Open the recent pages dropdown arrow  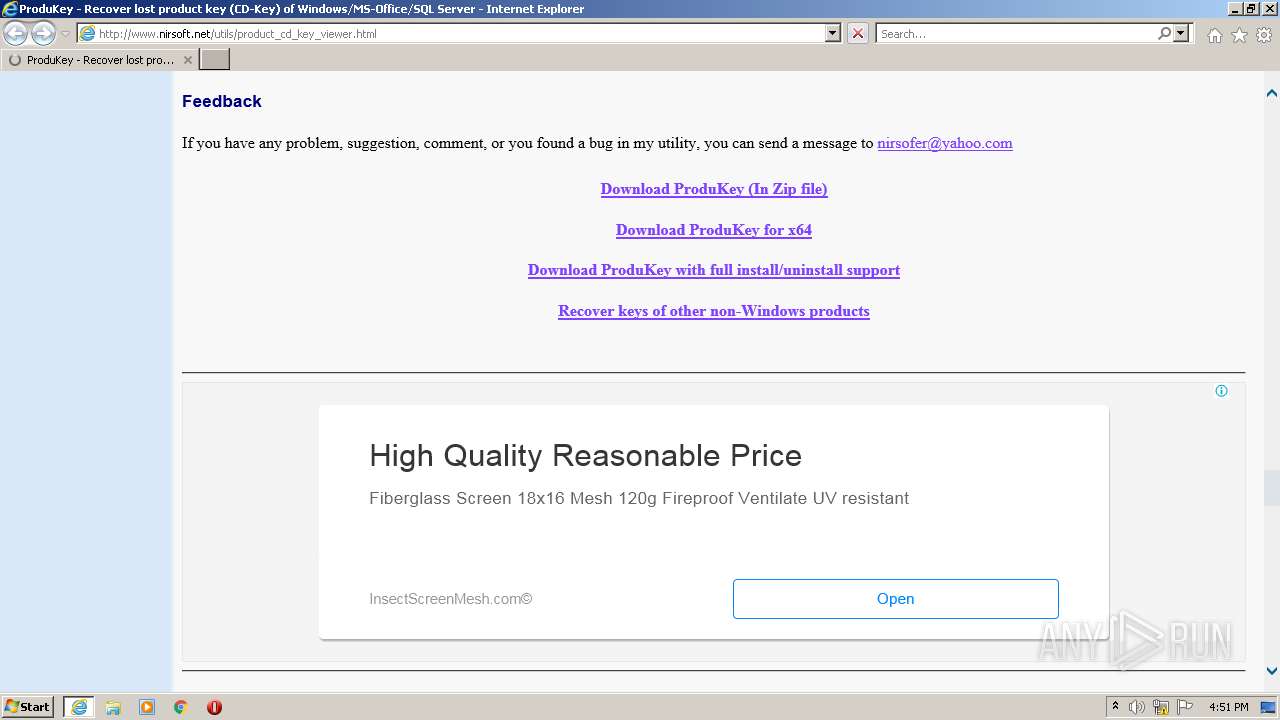tap(65, 34)
